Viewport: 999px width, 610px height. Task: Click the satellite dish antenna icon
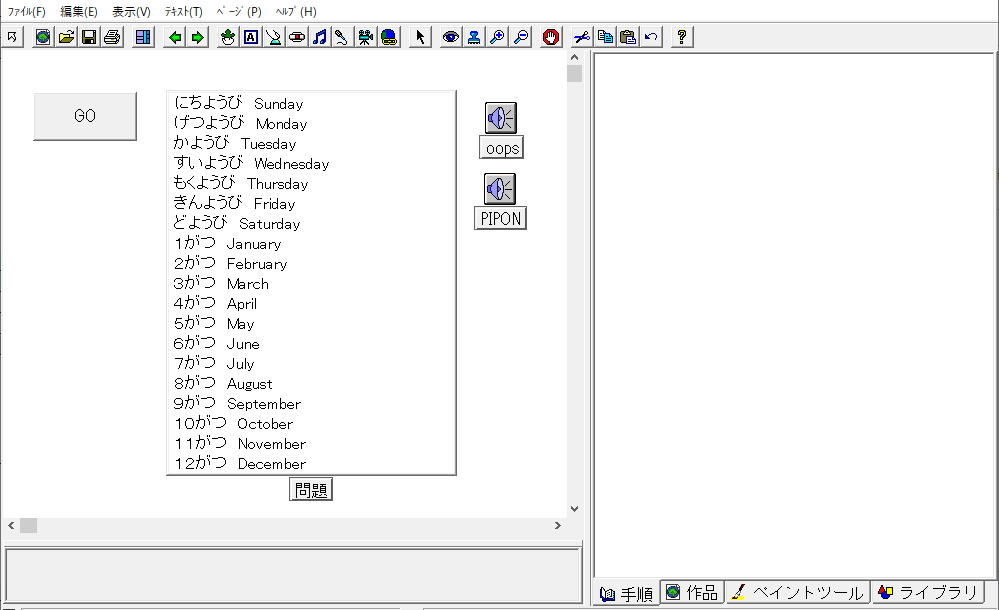(274, 37)
